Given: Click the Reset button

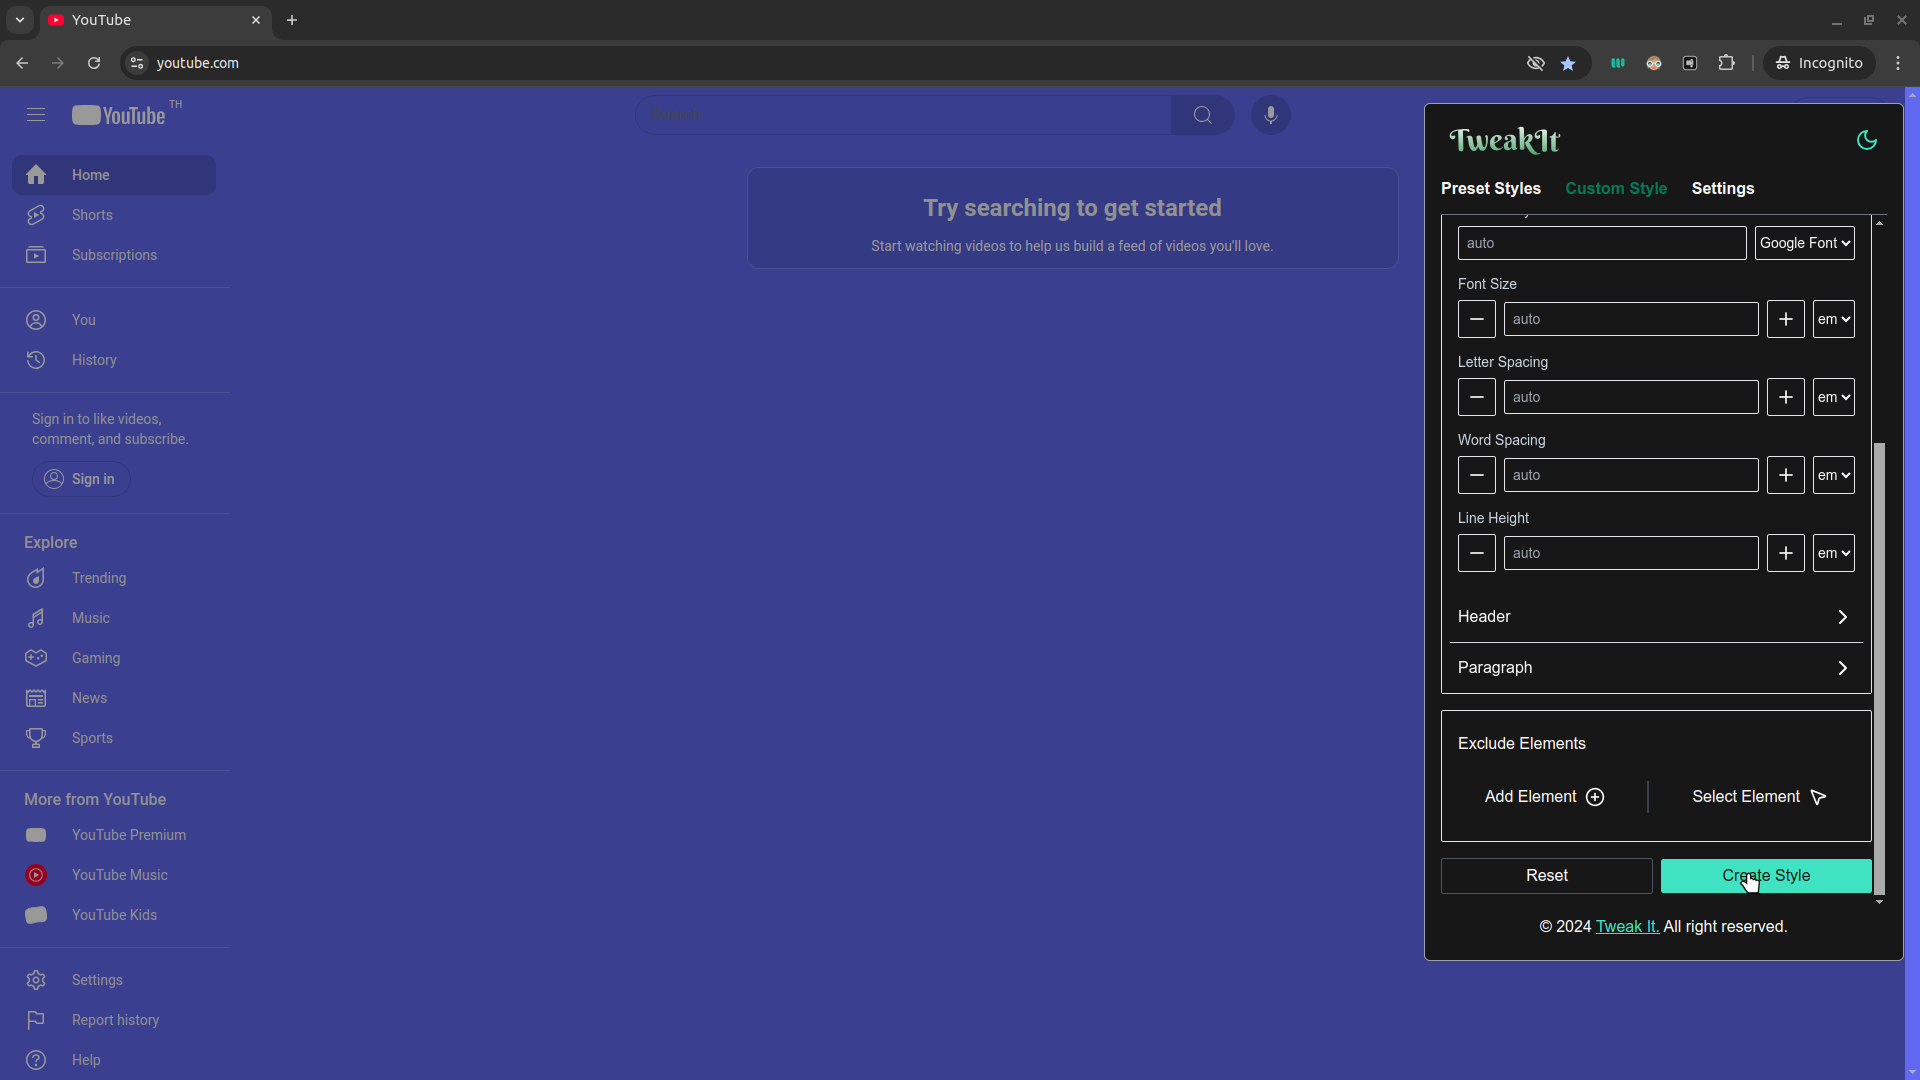Looking at the screenshot, I should tap(1546, 876).
